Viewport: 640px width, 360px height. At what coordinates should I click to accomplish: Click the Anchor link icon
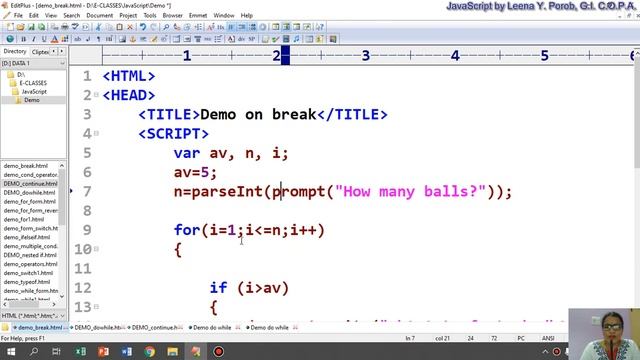click(x=133, y=39)
